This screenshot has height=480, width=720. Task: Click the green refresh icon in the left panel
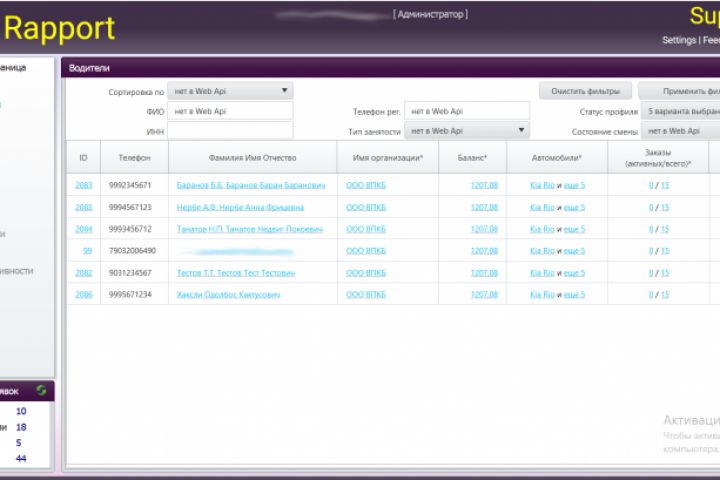point(41,390)
